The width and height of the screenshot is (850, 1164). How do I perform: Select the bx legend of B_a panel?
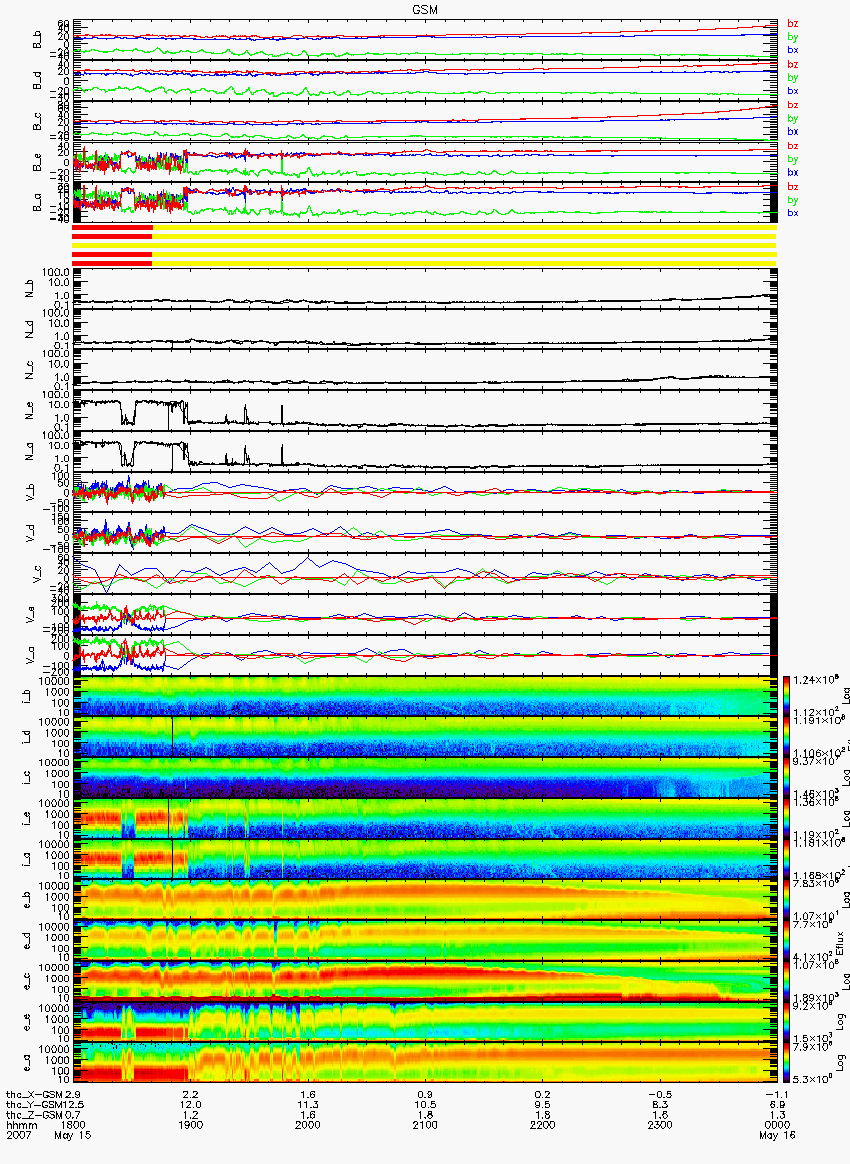pos(792,213)
